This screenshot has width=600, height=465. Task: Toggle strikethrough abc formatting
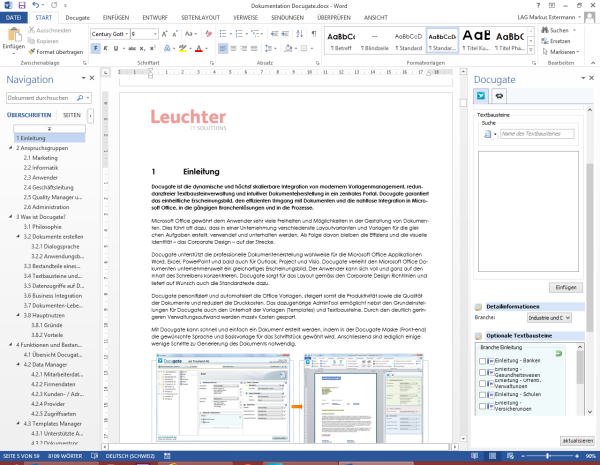click(132, 48)
